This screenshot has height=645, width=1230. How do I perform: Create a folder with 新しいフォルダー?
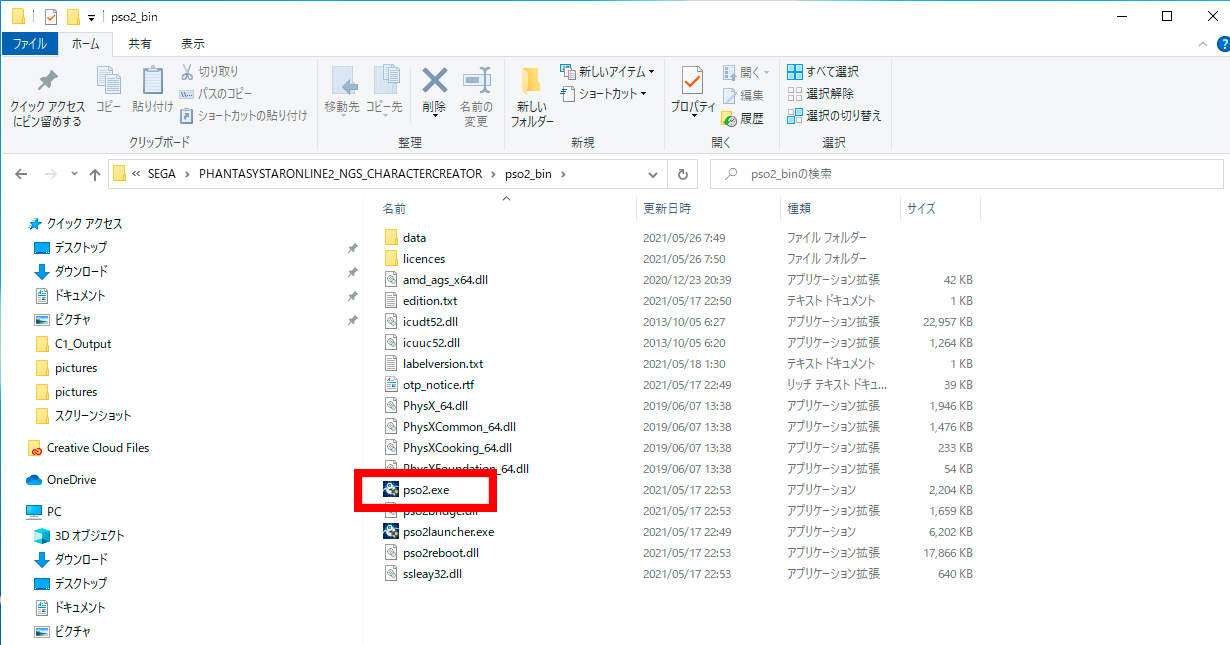(x=532, y=97)
